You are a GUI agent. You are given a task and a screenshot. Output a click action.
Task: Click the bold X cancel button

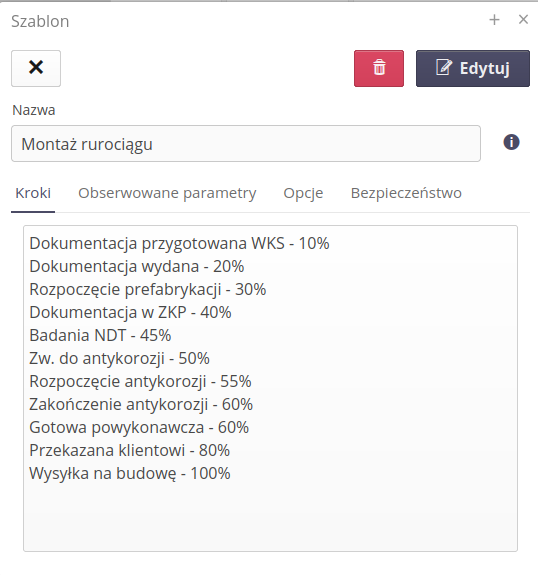tap(36, 68)
